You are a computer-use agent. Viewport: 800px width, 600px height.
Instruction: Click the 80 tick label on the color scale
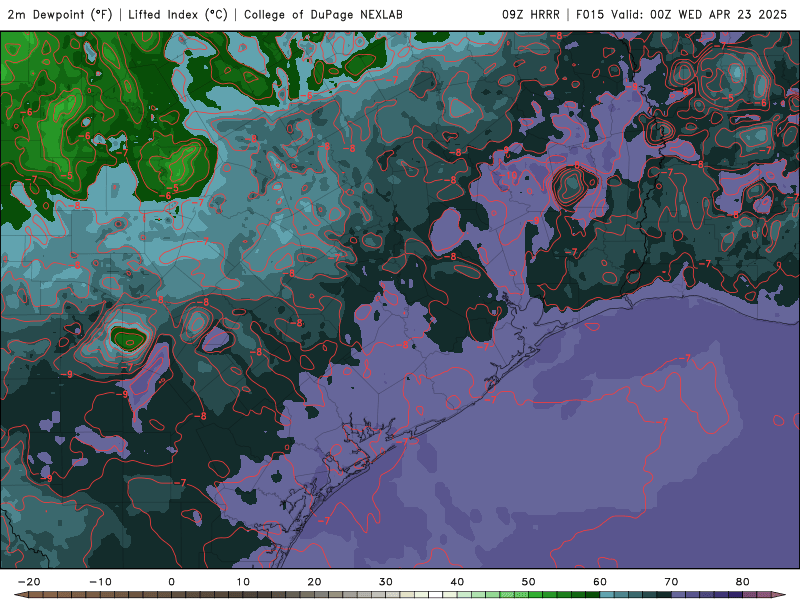click(743, 582)
